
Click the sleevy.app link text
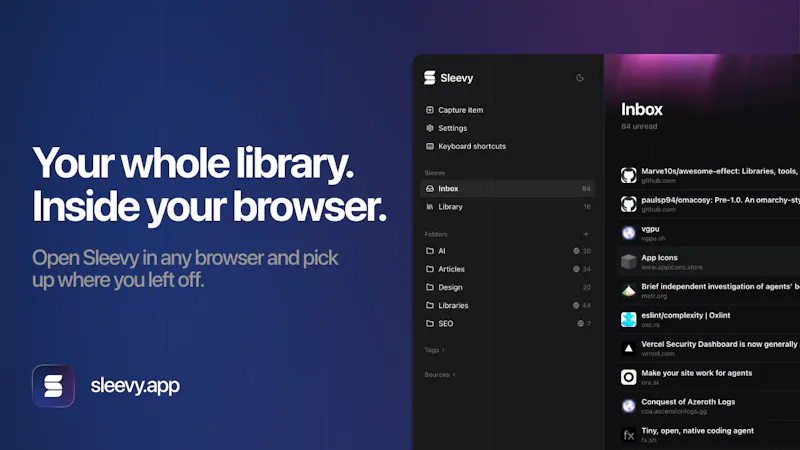135,386
